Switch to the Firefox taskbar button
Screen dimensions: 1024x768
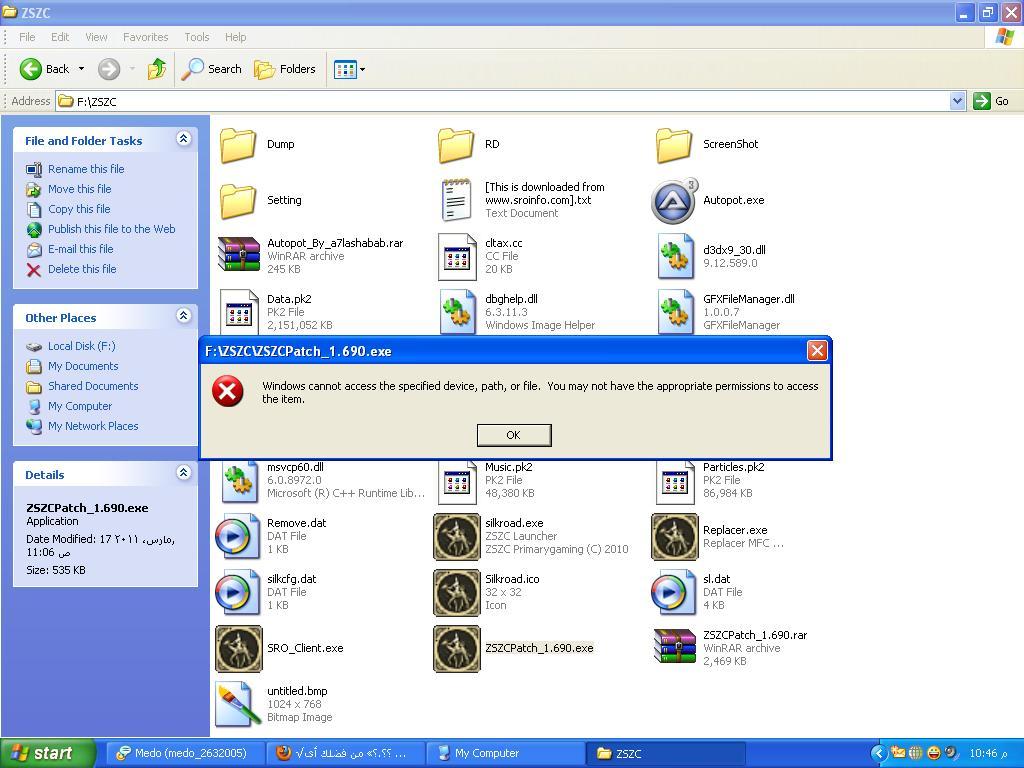[345, 753]
